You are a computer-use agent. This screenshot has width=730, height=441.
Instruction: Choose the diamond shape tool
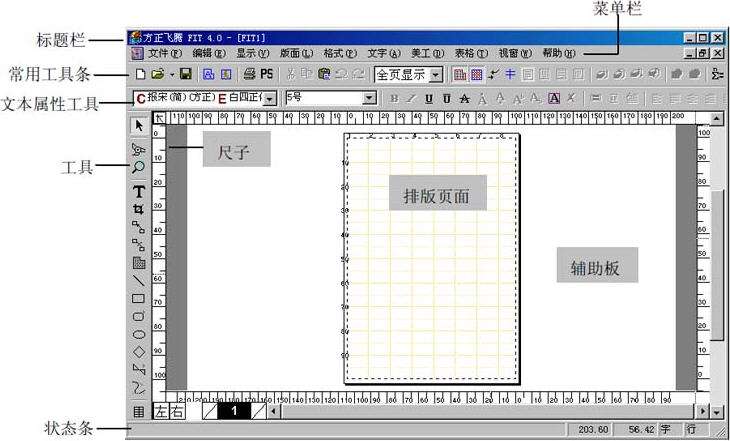click(x=139, y=352)
